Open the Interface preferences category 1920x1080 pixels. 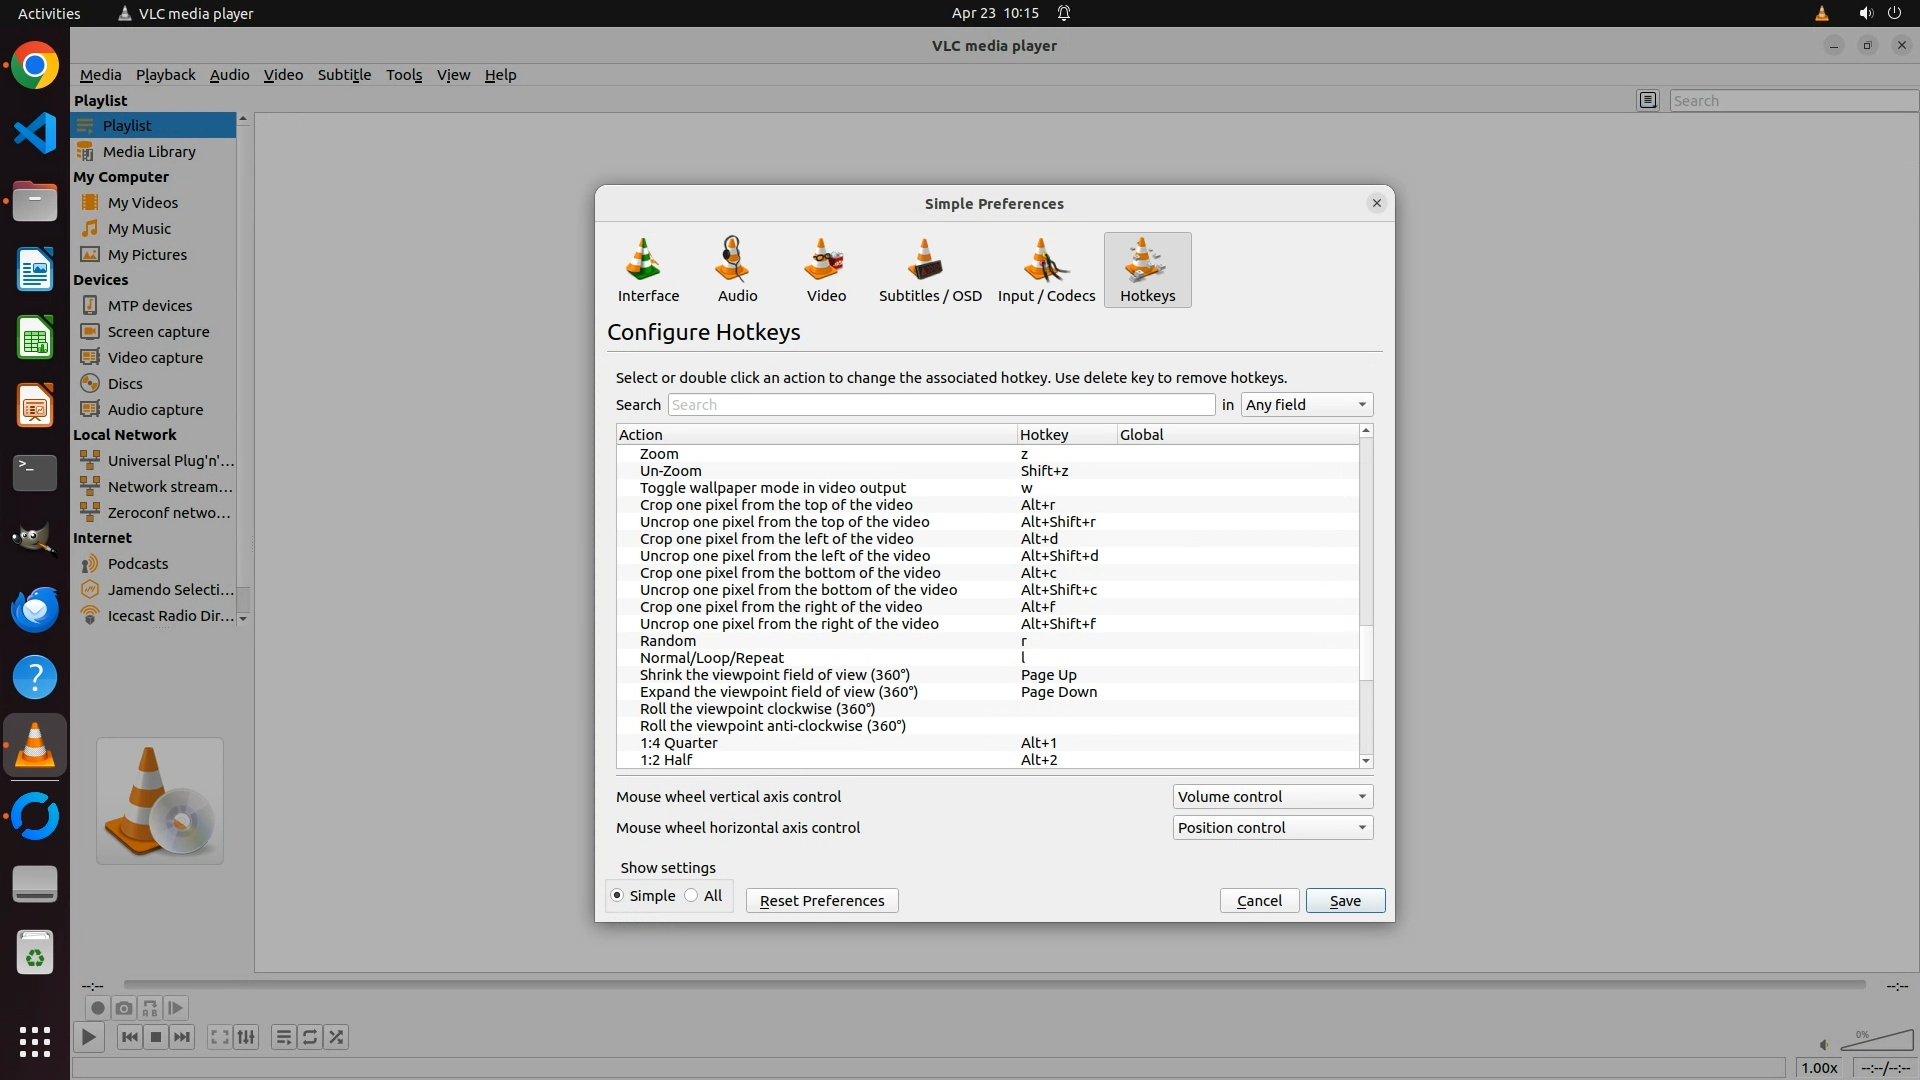pos(648,270)
